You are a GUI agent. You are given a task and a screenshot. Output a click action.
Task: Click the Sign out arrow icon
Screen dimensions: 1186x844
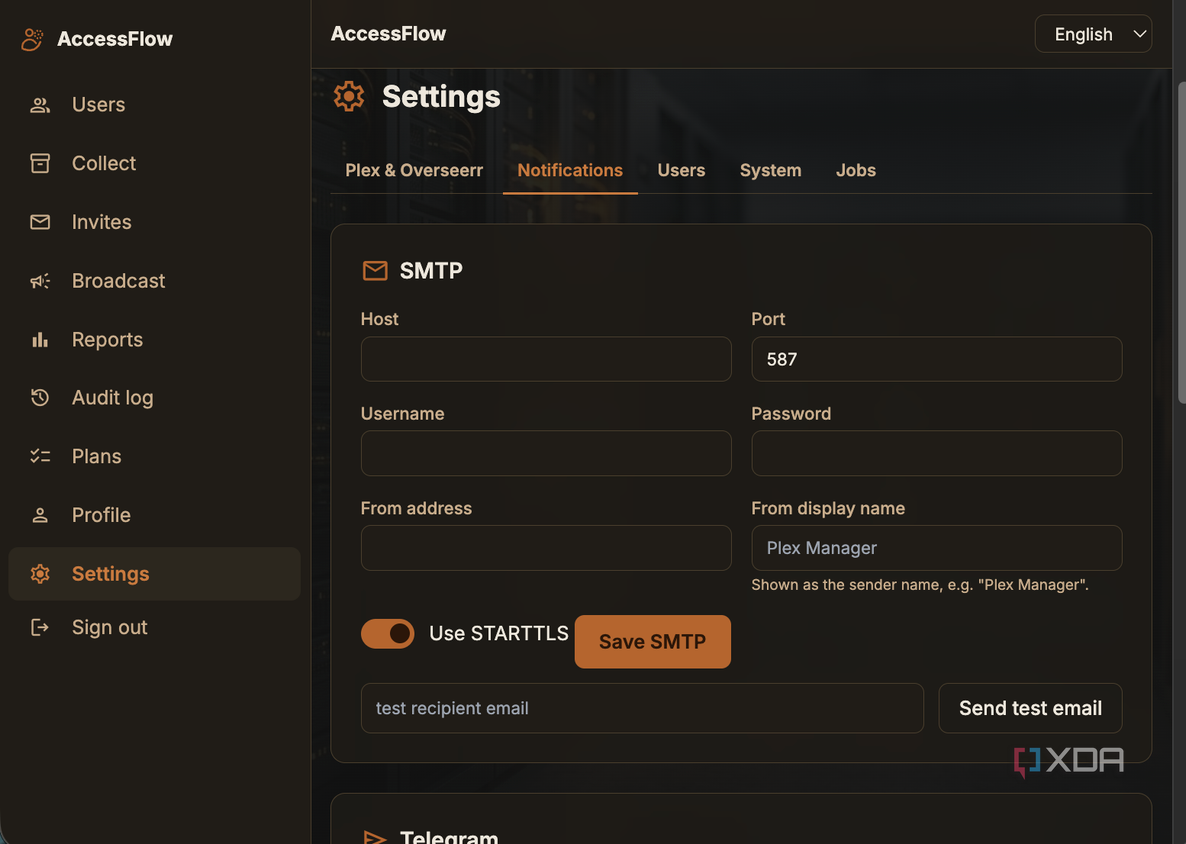click(x=40, y=627)
